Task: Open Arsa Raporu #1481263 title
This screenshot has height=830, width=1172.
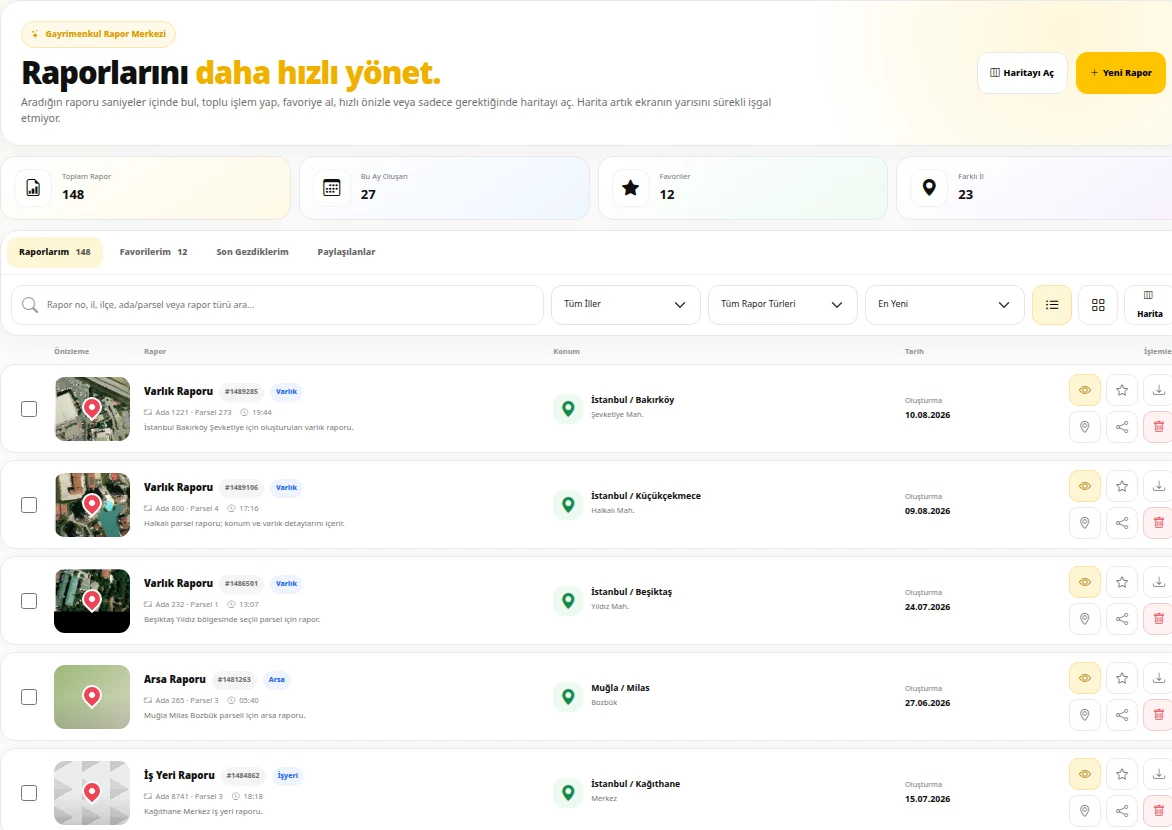Action: coord(175,679)
